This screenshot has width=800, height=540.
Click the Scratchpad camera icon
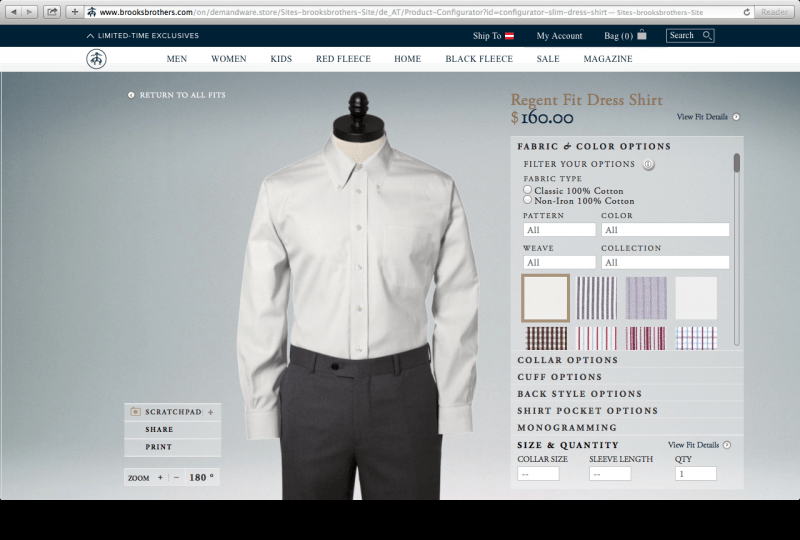click(x=135, y=411)
